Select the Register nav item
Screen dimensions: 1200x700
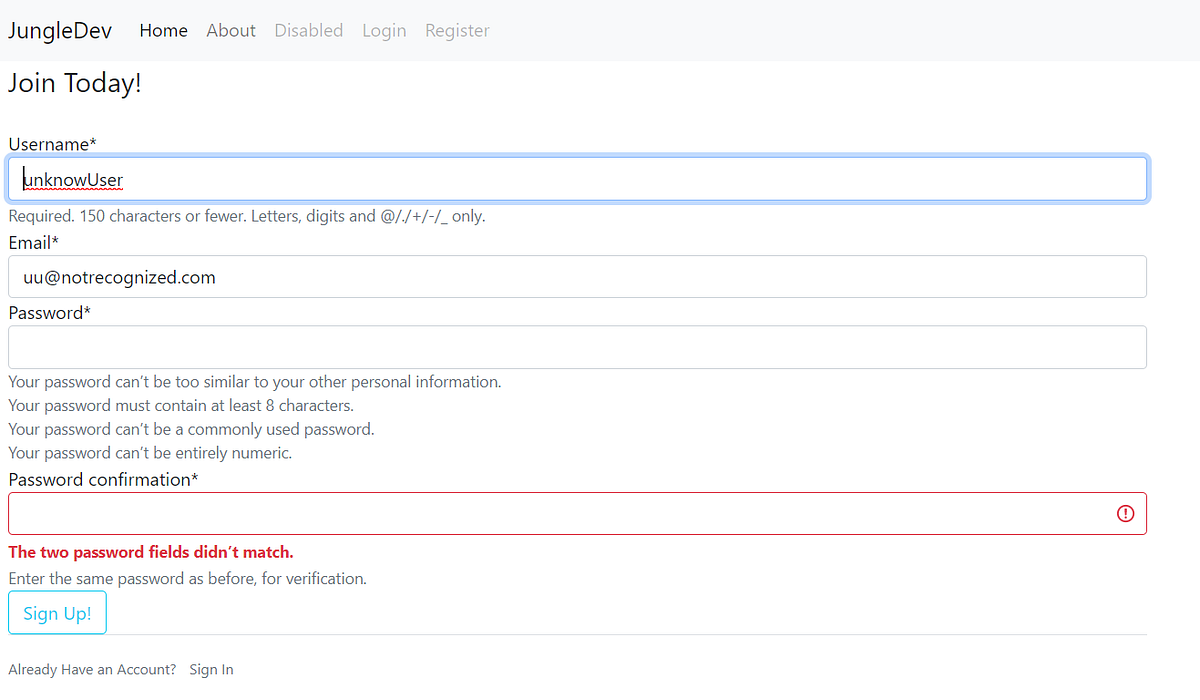(x=457, y=30)
